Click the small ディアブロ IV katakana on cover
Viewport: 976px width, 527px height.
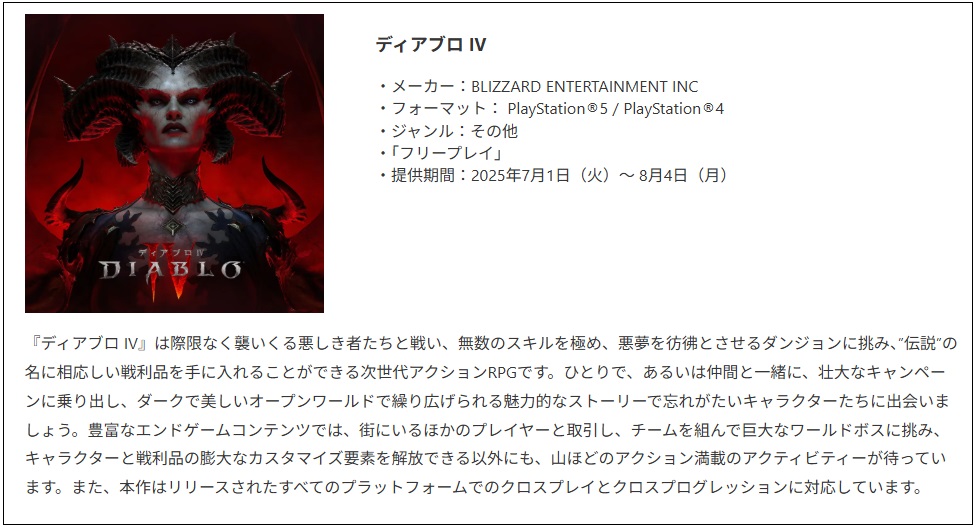coord(171,253)
